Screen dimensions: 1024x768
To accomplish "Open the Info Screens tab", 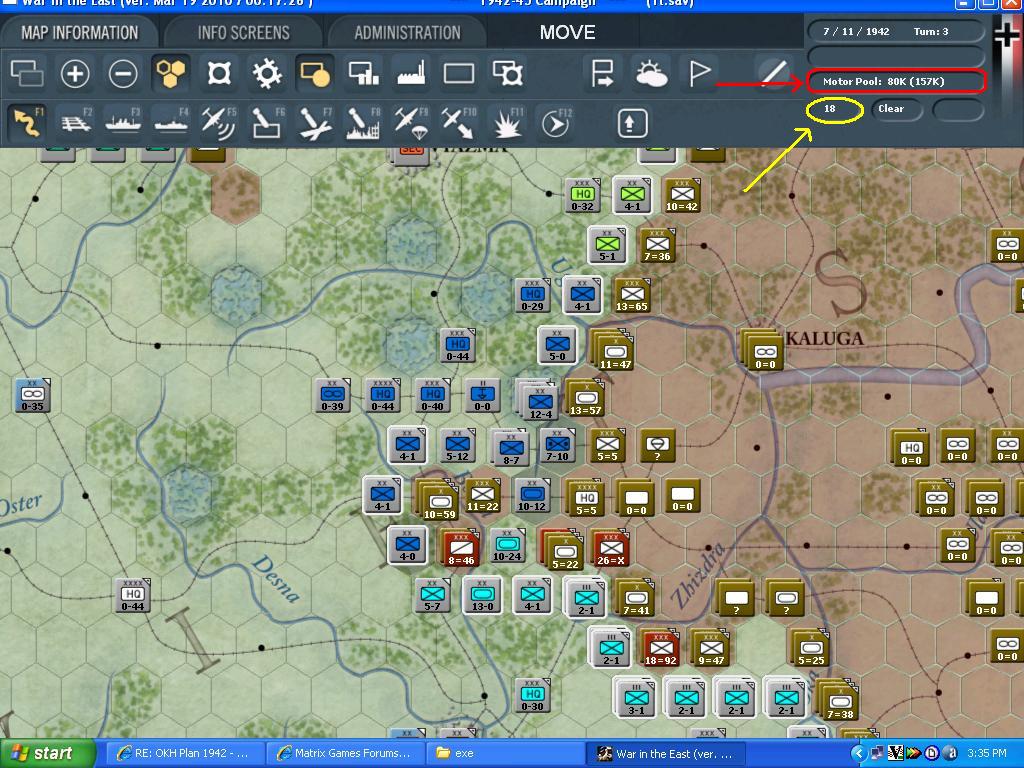I will click(x=244, y=33).
